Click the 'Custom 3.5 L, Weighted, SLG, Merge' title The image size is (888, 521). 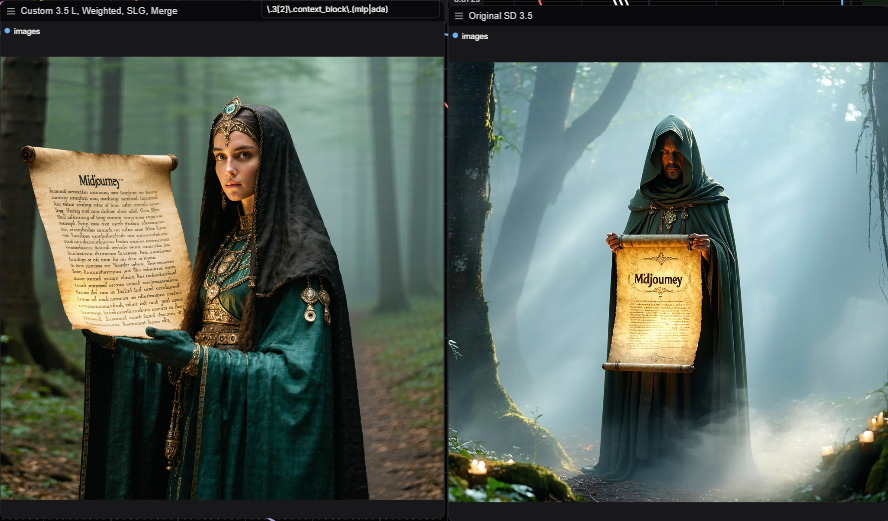click(x=99, y=11)
